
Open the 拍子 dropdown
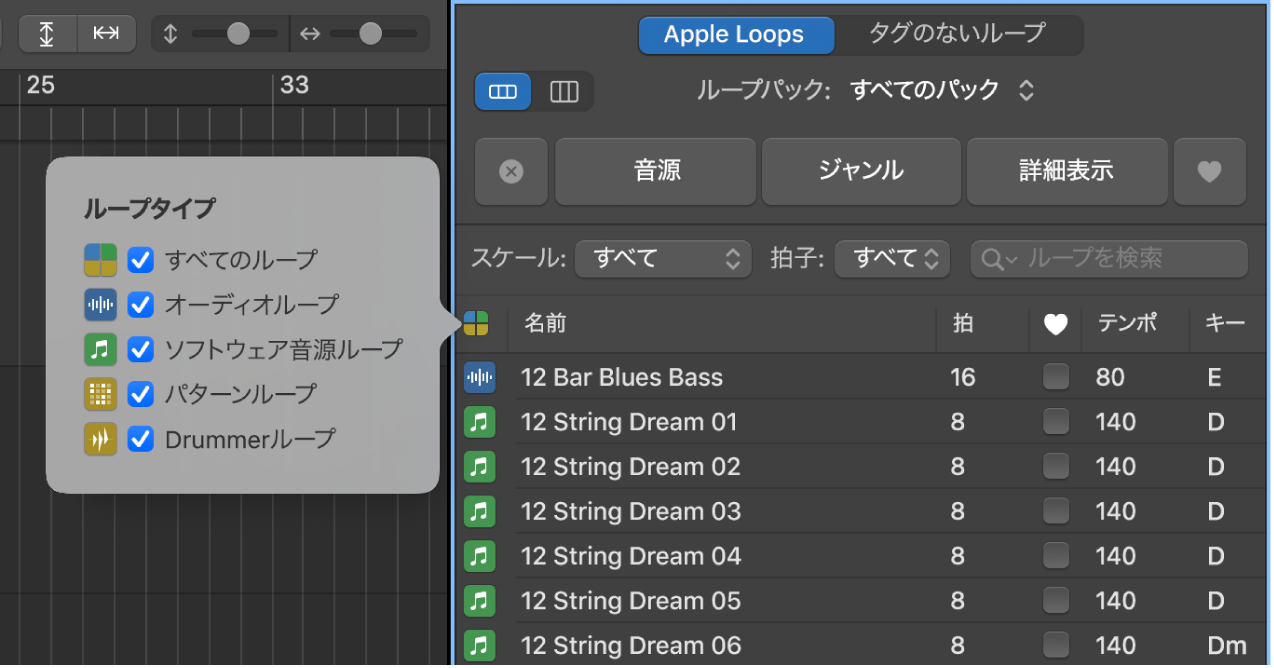click(892, 259)
